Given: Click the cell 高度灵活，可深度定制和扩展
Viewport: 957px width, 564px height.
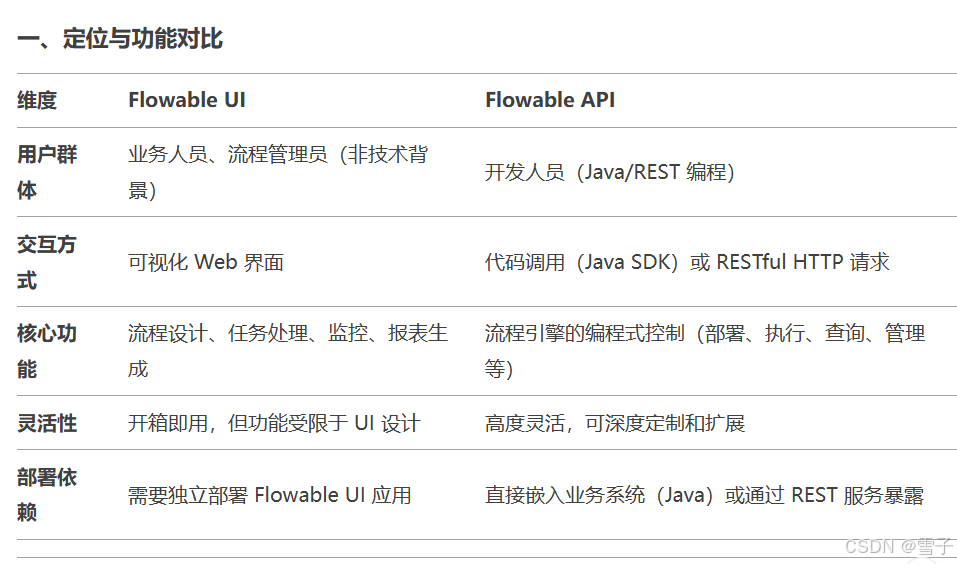Looking at the screenshot, I should [615, 423].
